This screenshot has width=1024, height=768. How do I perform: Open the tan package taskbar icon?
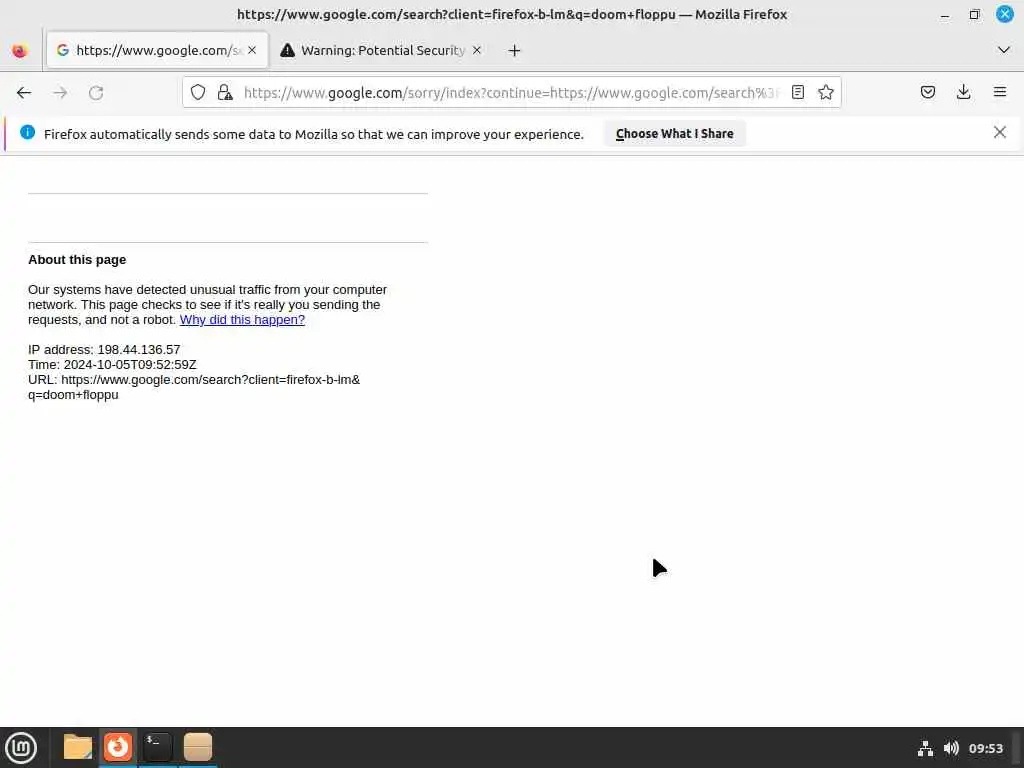[198, 748]
